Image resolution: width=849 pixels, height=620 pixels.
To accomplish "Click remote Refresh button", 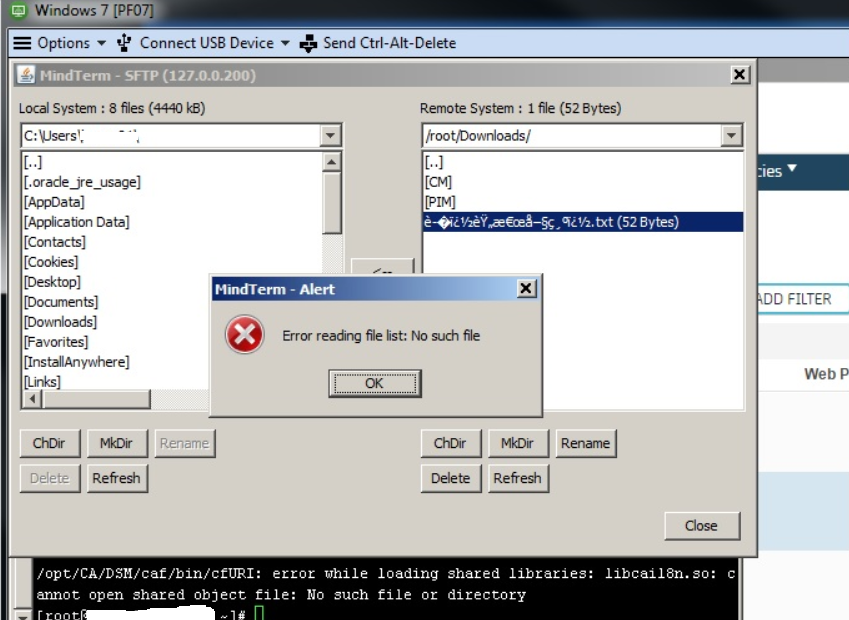I will tap(518, 478).
